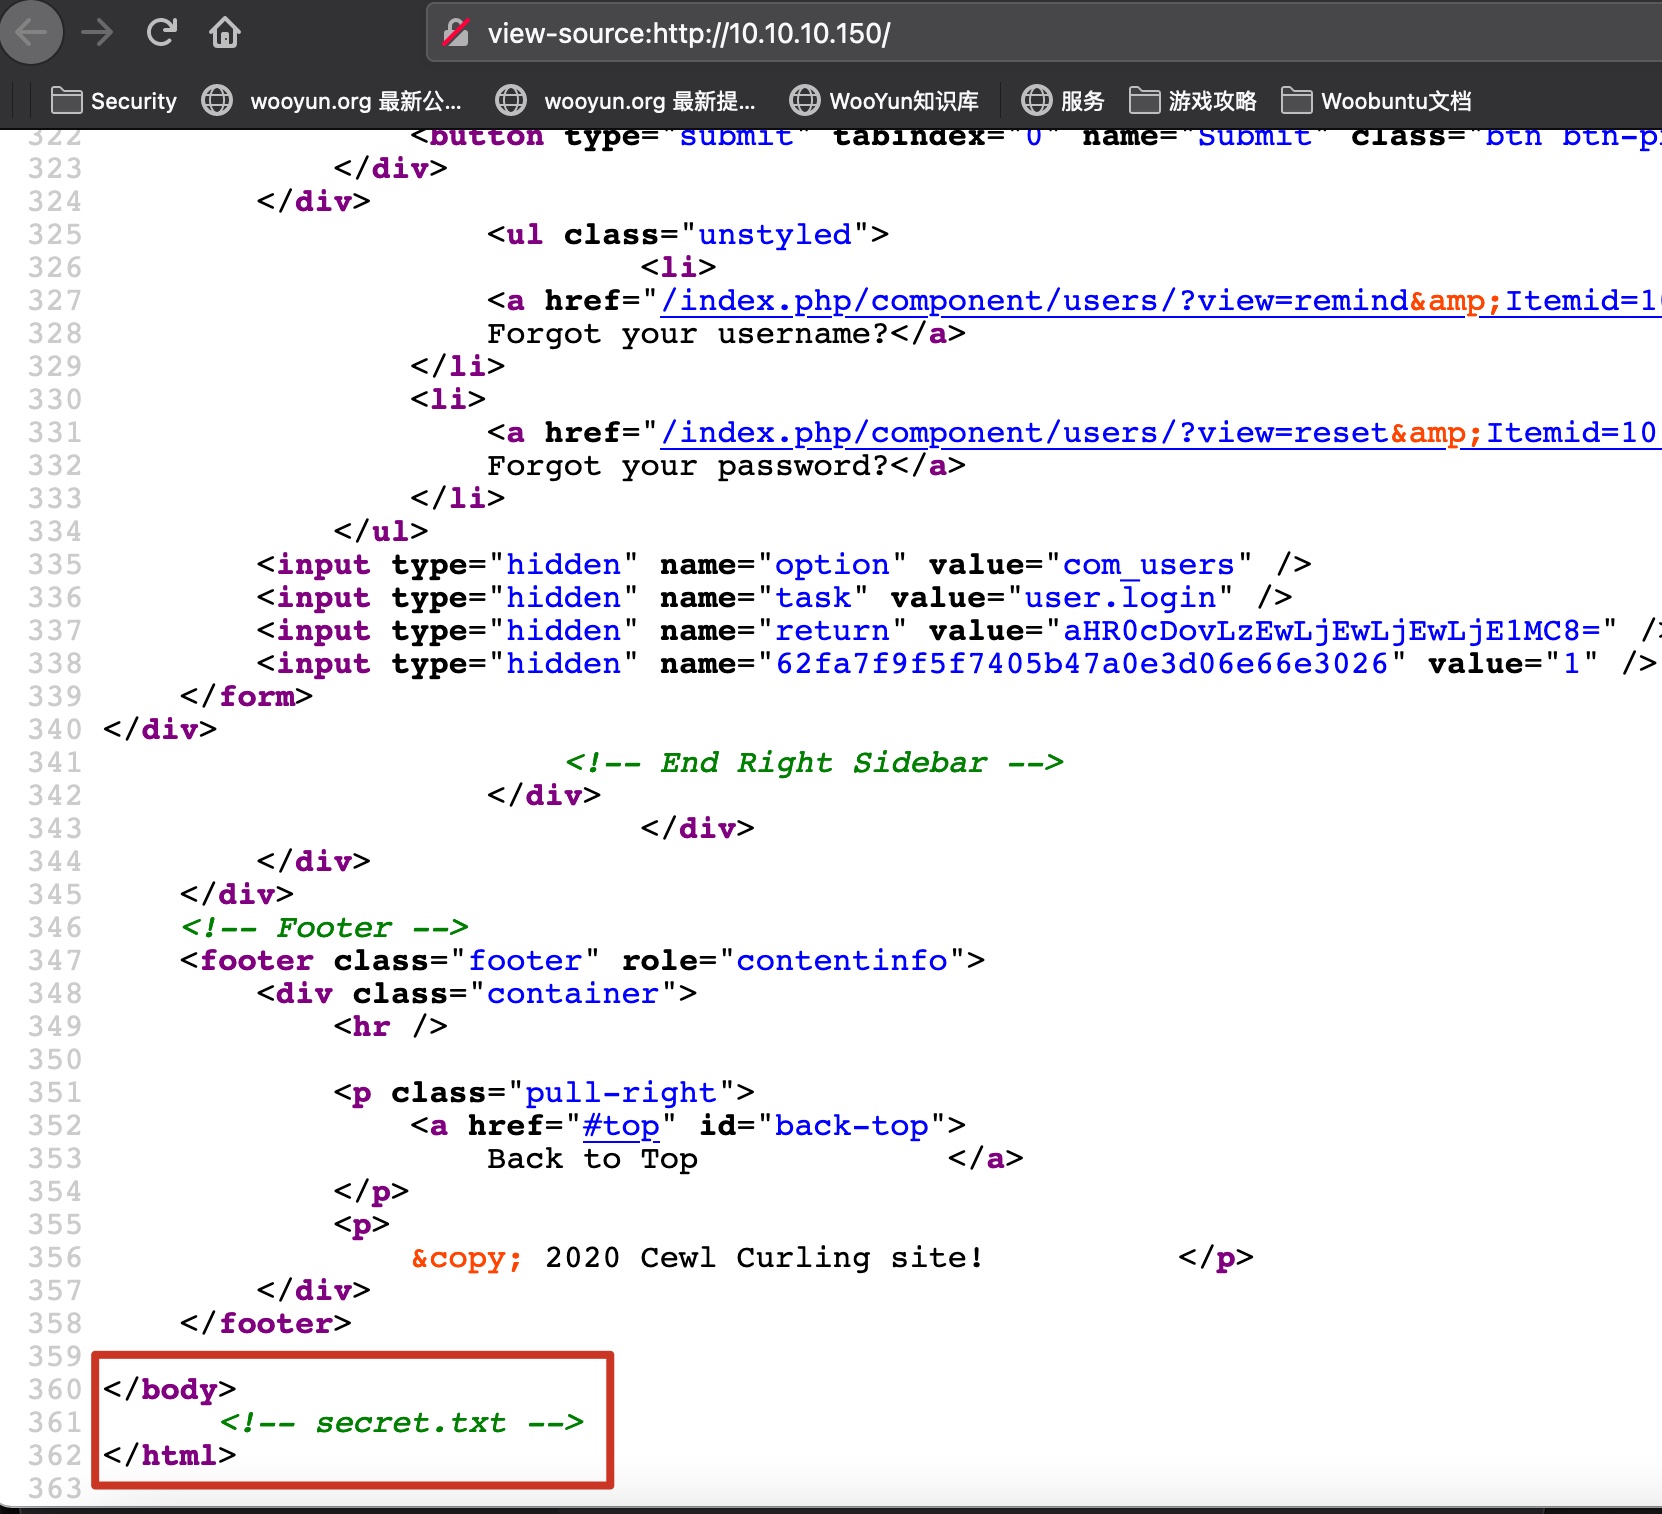
Task: Click the browser back arrow button
Action: 32,33
